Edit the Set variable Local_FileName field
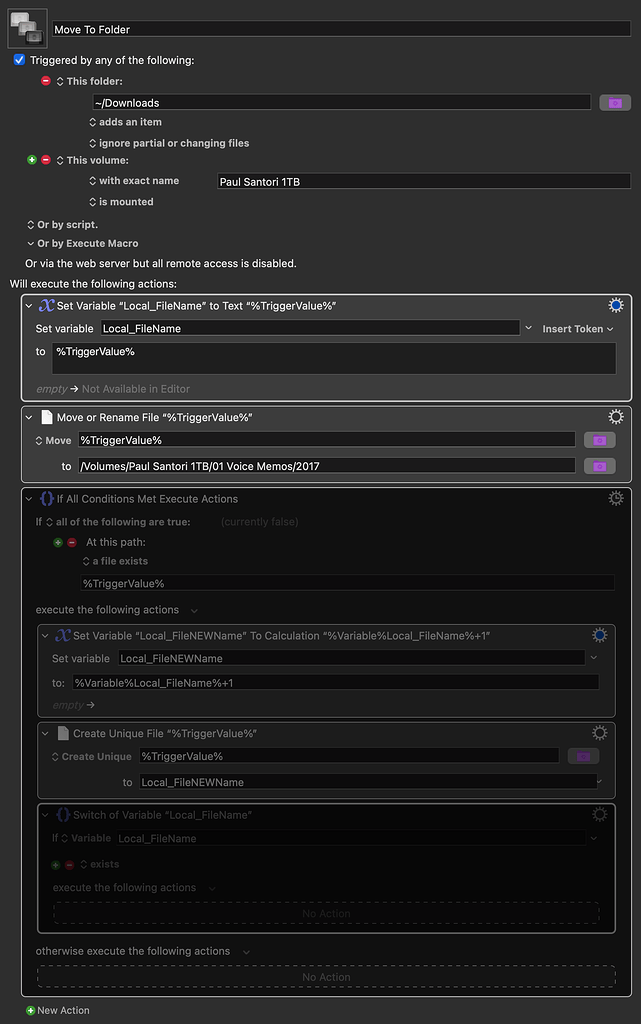The height and width of the screenshot is (1024, 641). point(310,328)
